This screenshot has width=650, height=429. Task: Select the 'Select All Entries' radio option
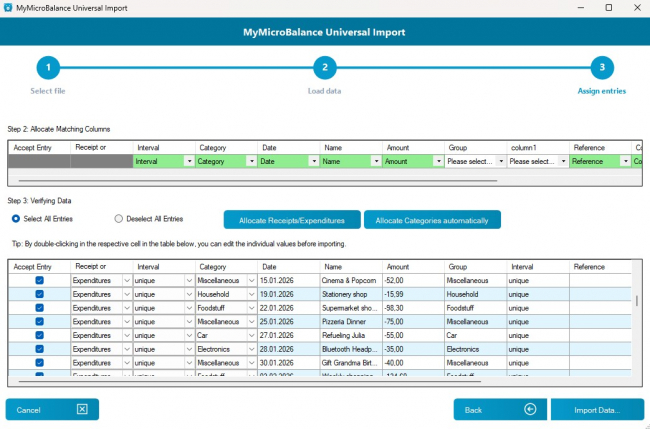click(x=16, y=218)
